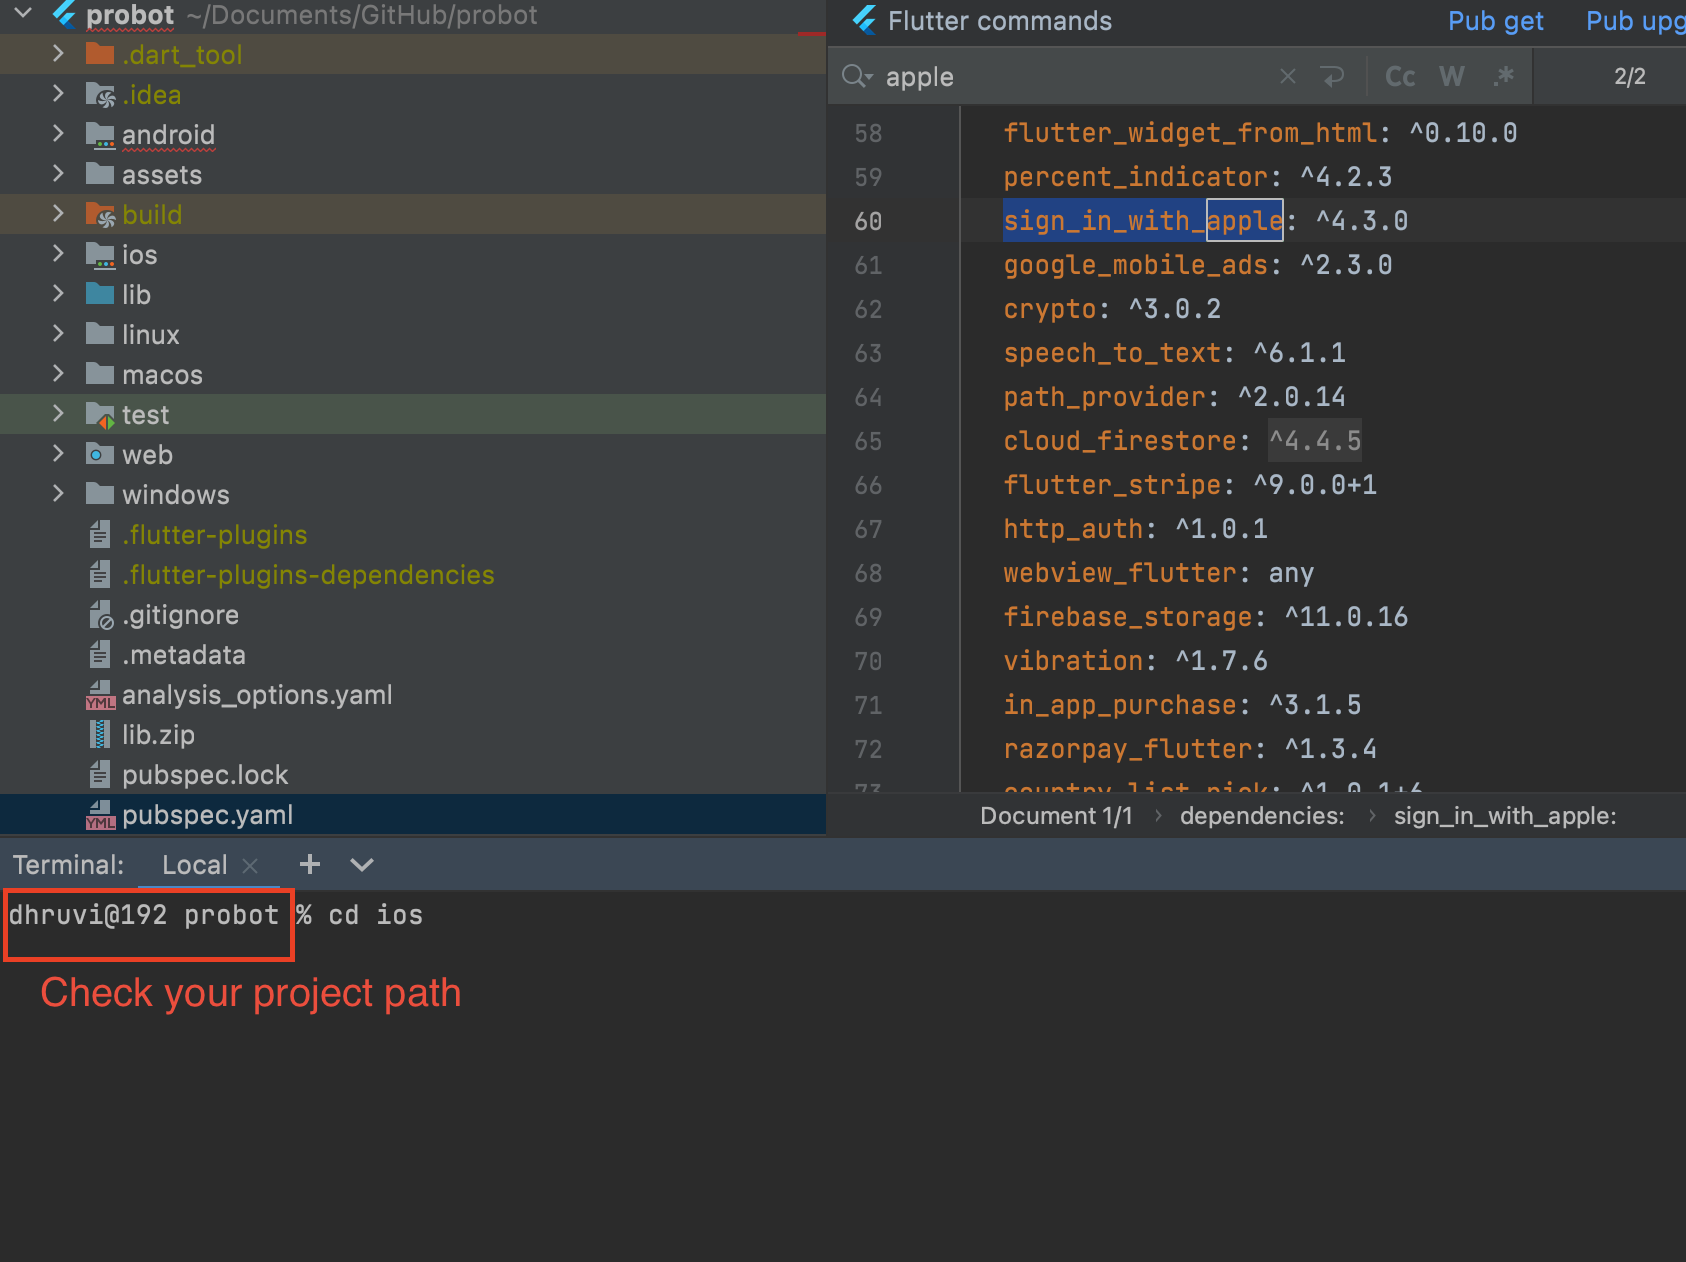Click the new line icon in search bar

point(1333,77)
